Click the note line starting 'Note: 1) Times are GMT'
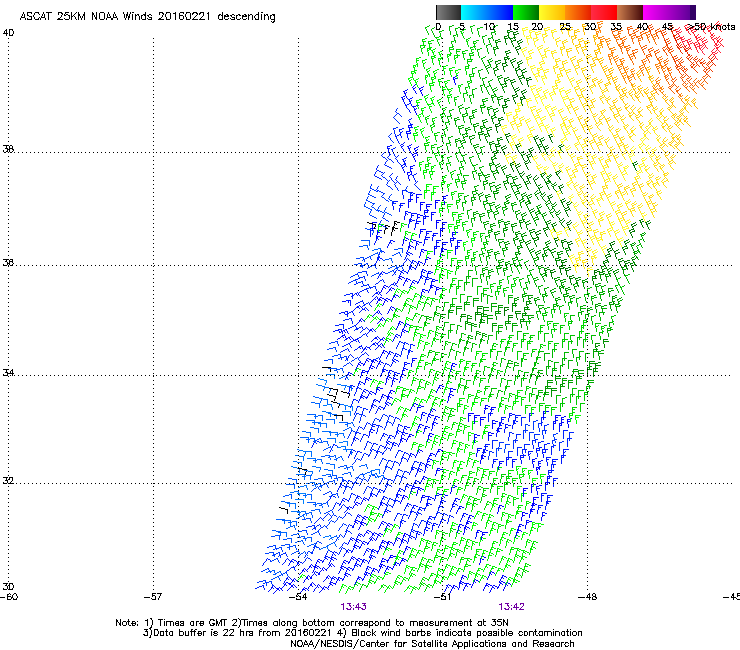This screenshot has width=740, height=650. coord(312,623)
